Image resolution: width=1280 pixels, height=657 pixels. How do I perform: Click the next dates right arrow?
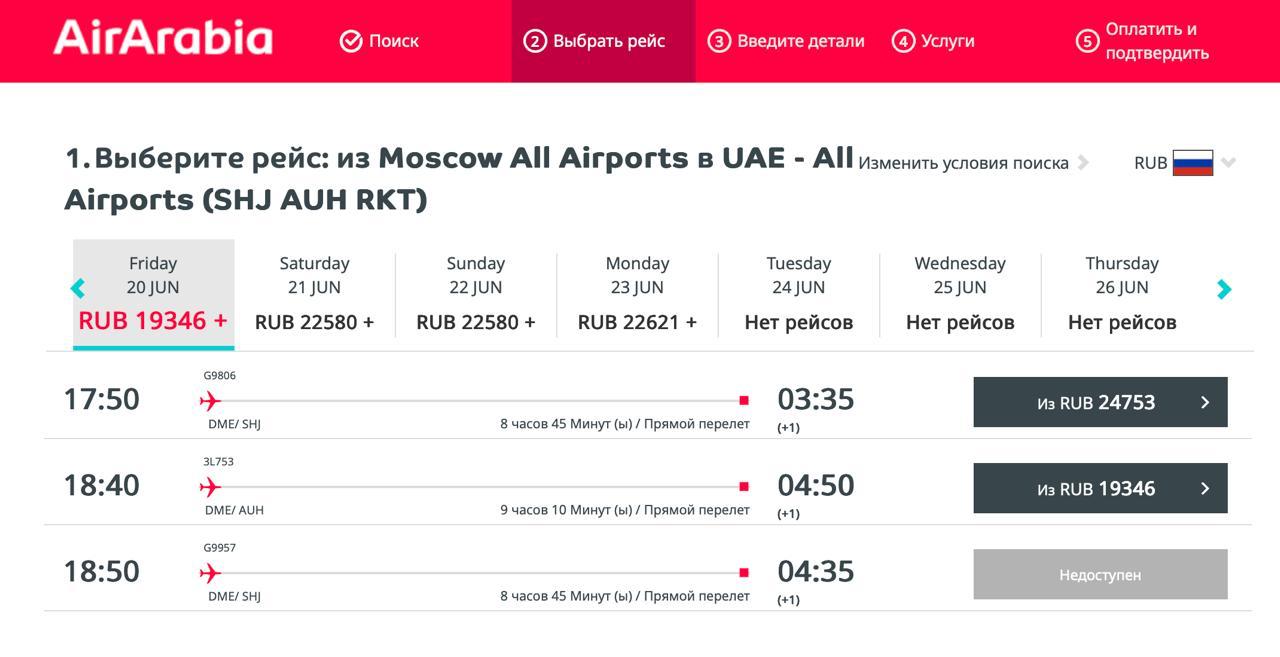[x=1224, y=289]
